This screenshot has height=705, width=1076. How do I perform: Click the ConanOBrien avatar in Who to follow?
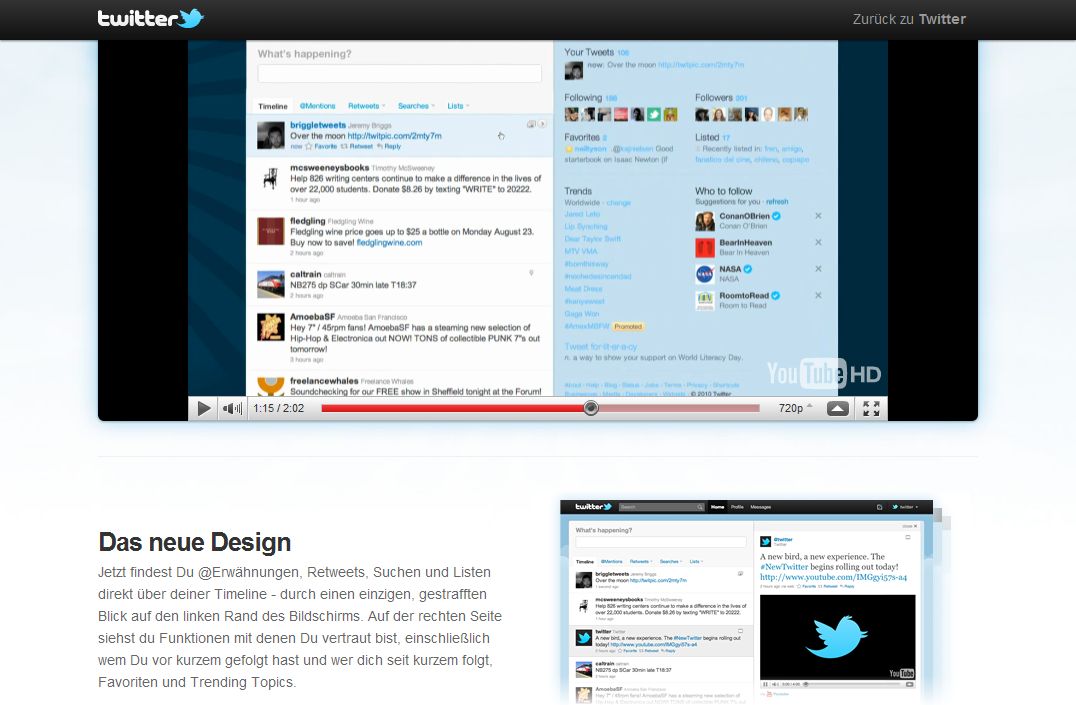pos(705,221)
